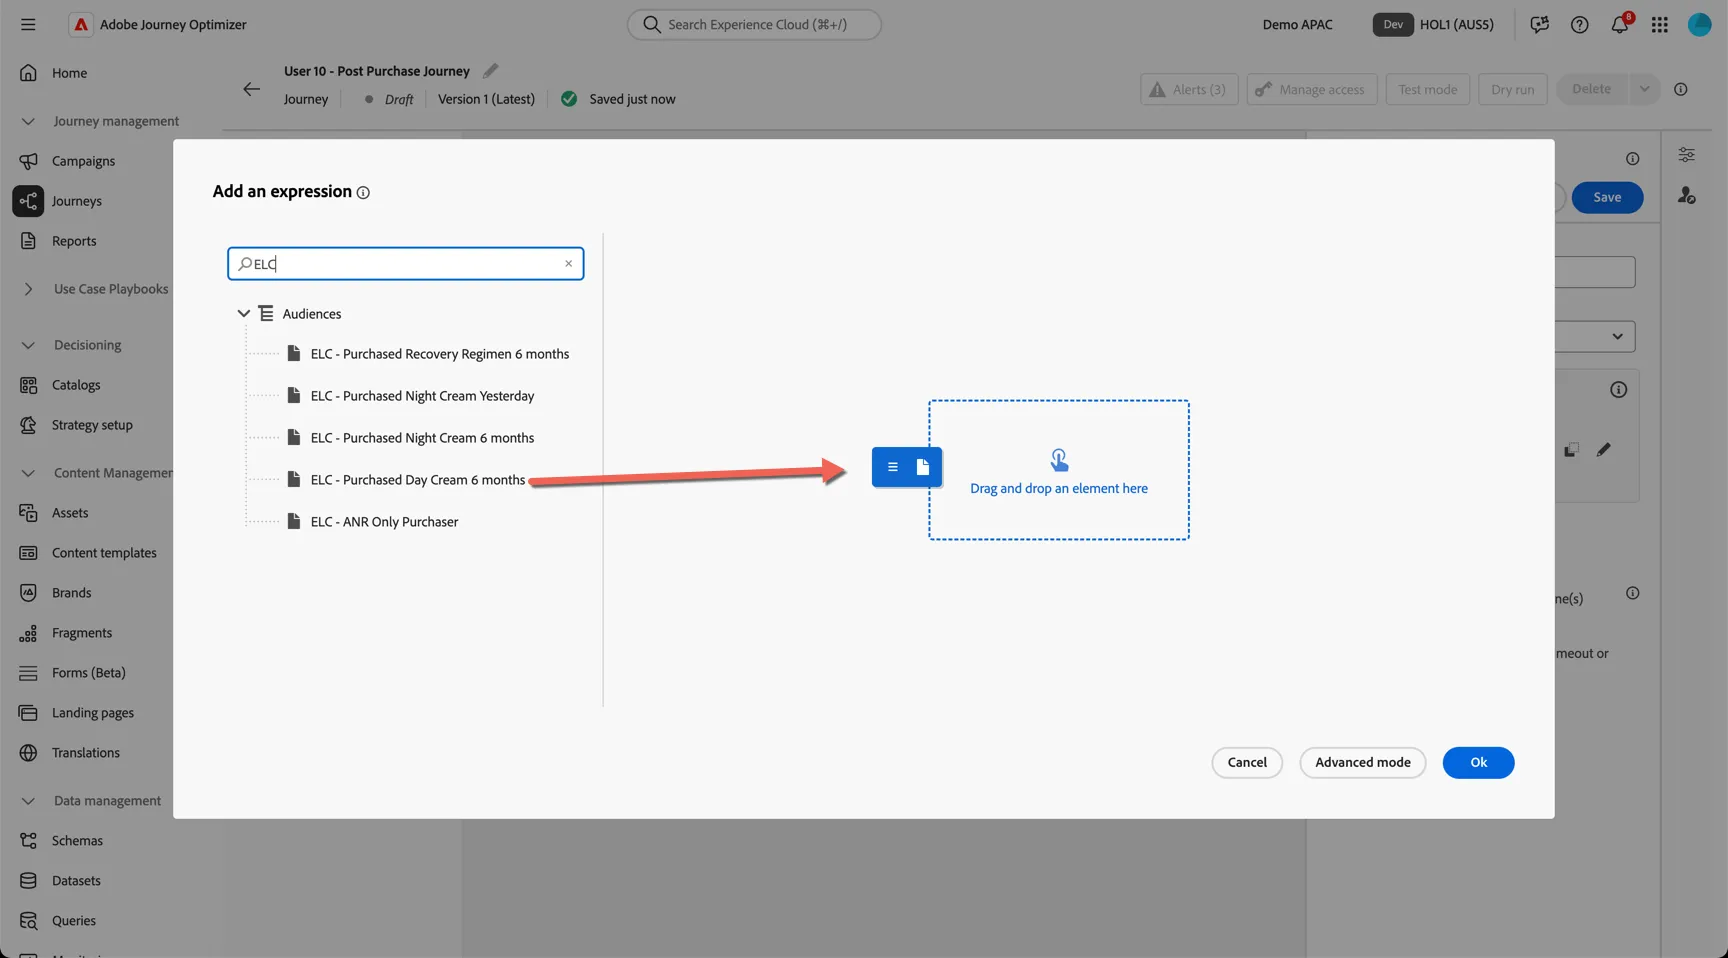The width and height of the screenshot is (1728, 958).
Task: Collapse the Decisioning section
Action: [28, 345]
